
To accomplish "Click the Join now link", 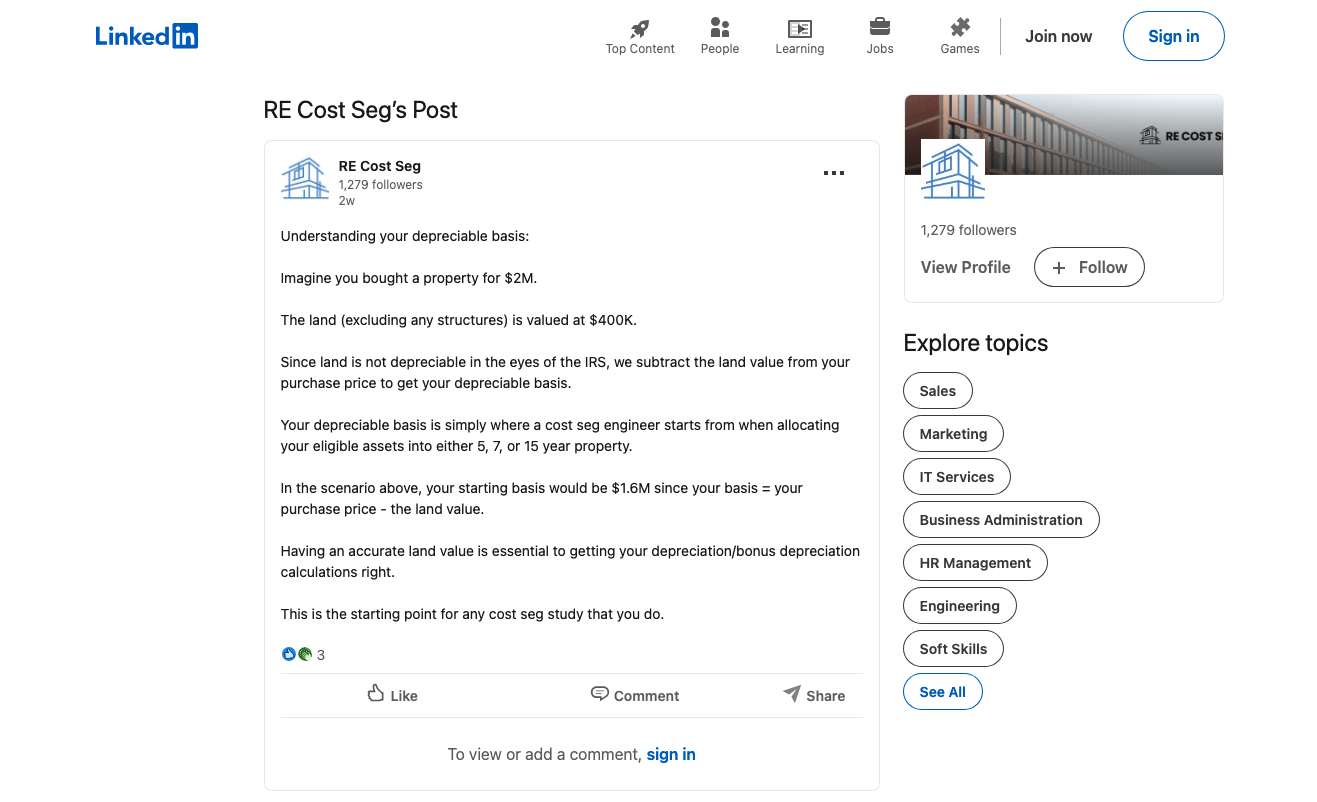I will [x=1059, y=36].
